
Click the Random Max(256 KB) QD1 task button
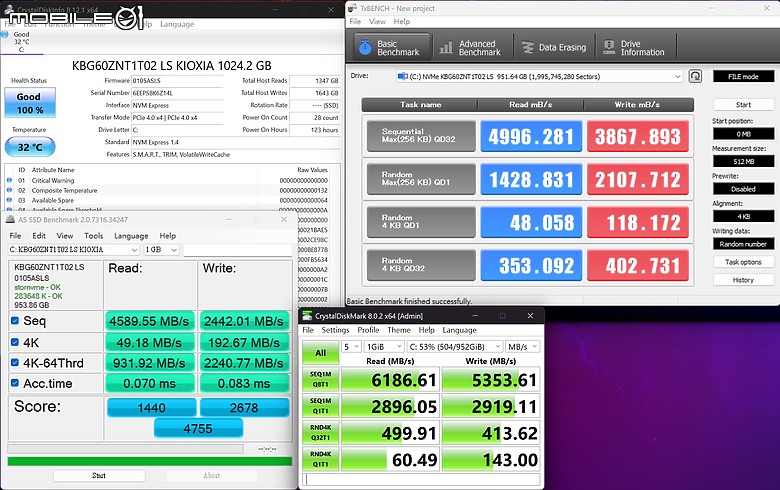point(421,179)
